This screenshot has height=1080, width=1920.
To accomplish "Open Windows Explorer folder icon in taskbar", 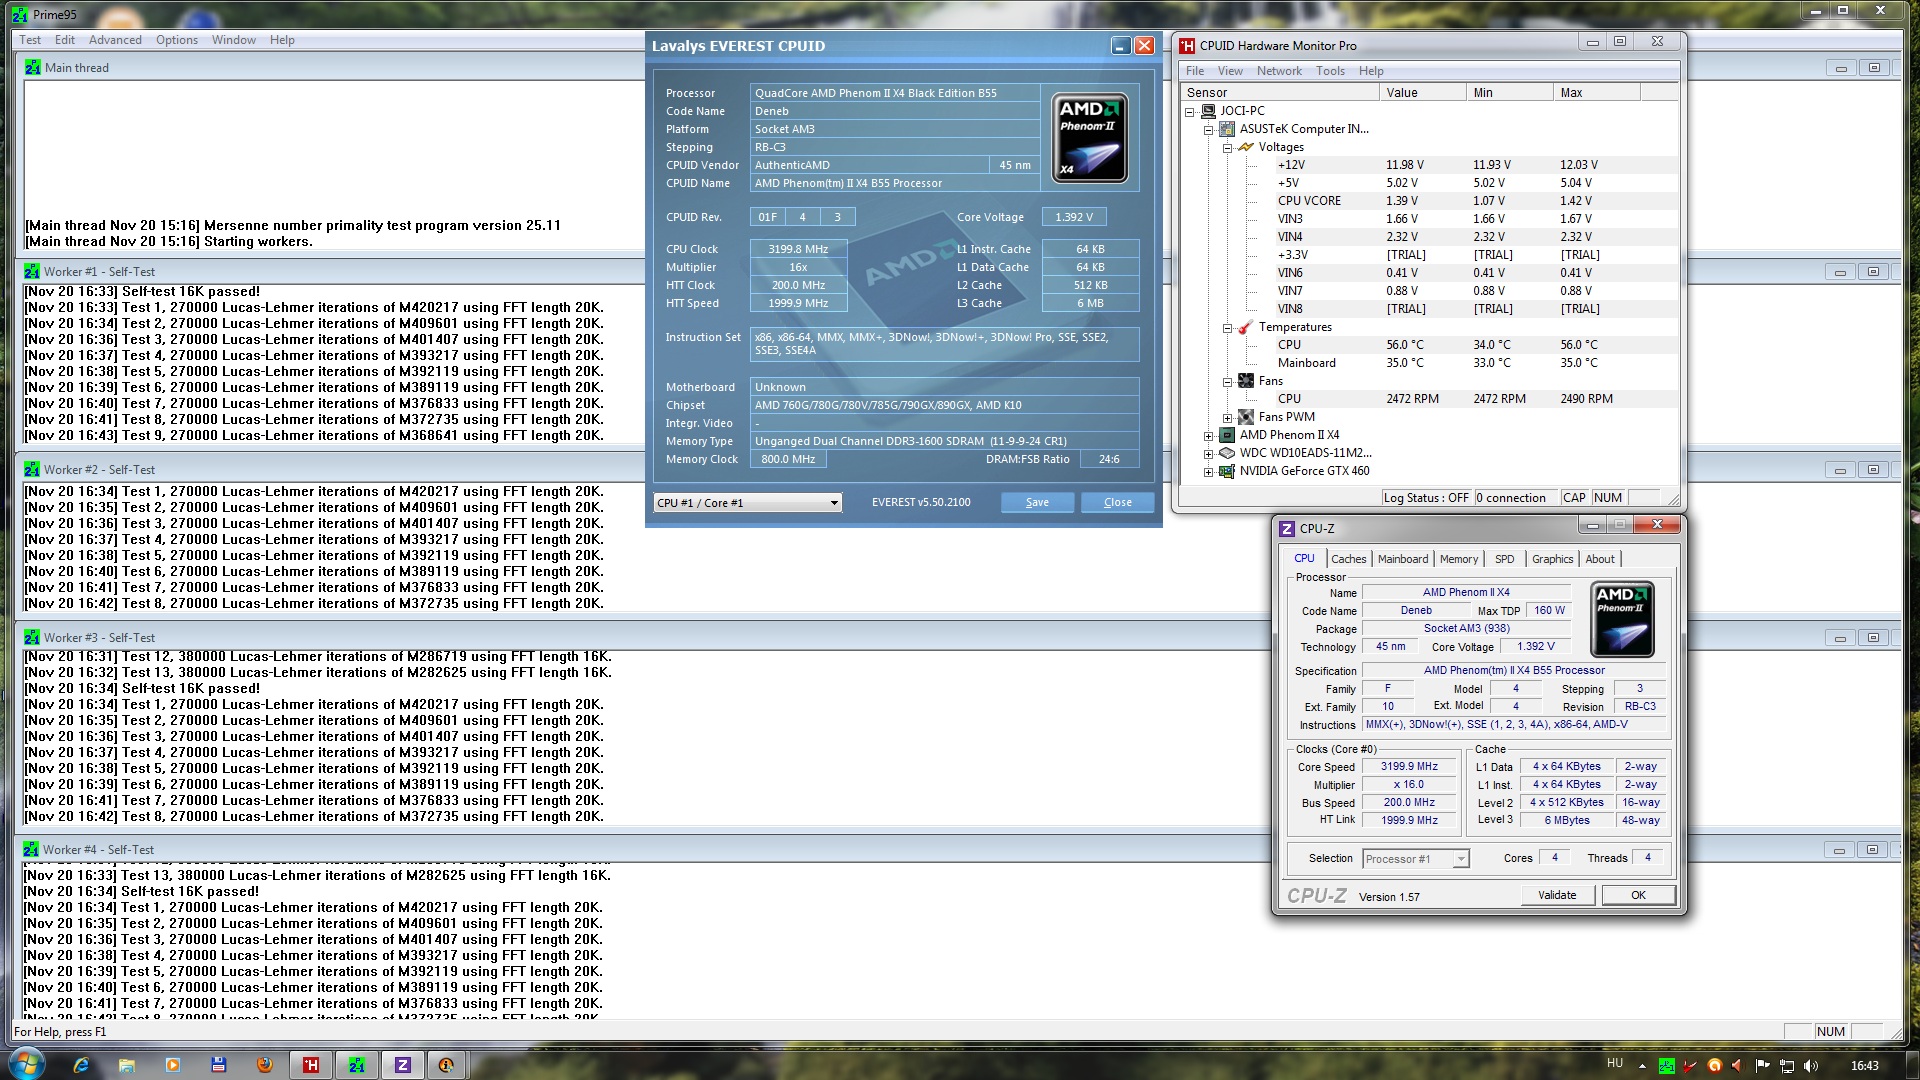I will click(127, 1065).
